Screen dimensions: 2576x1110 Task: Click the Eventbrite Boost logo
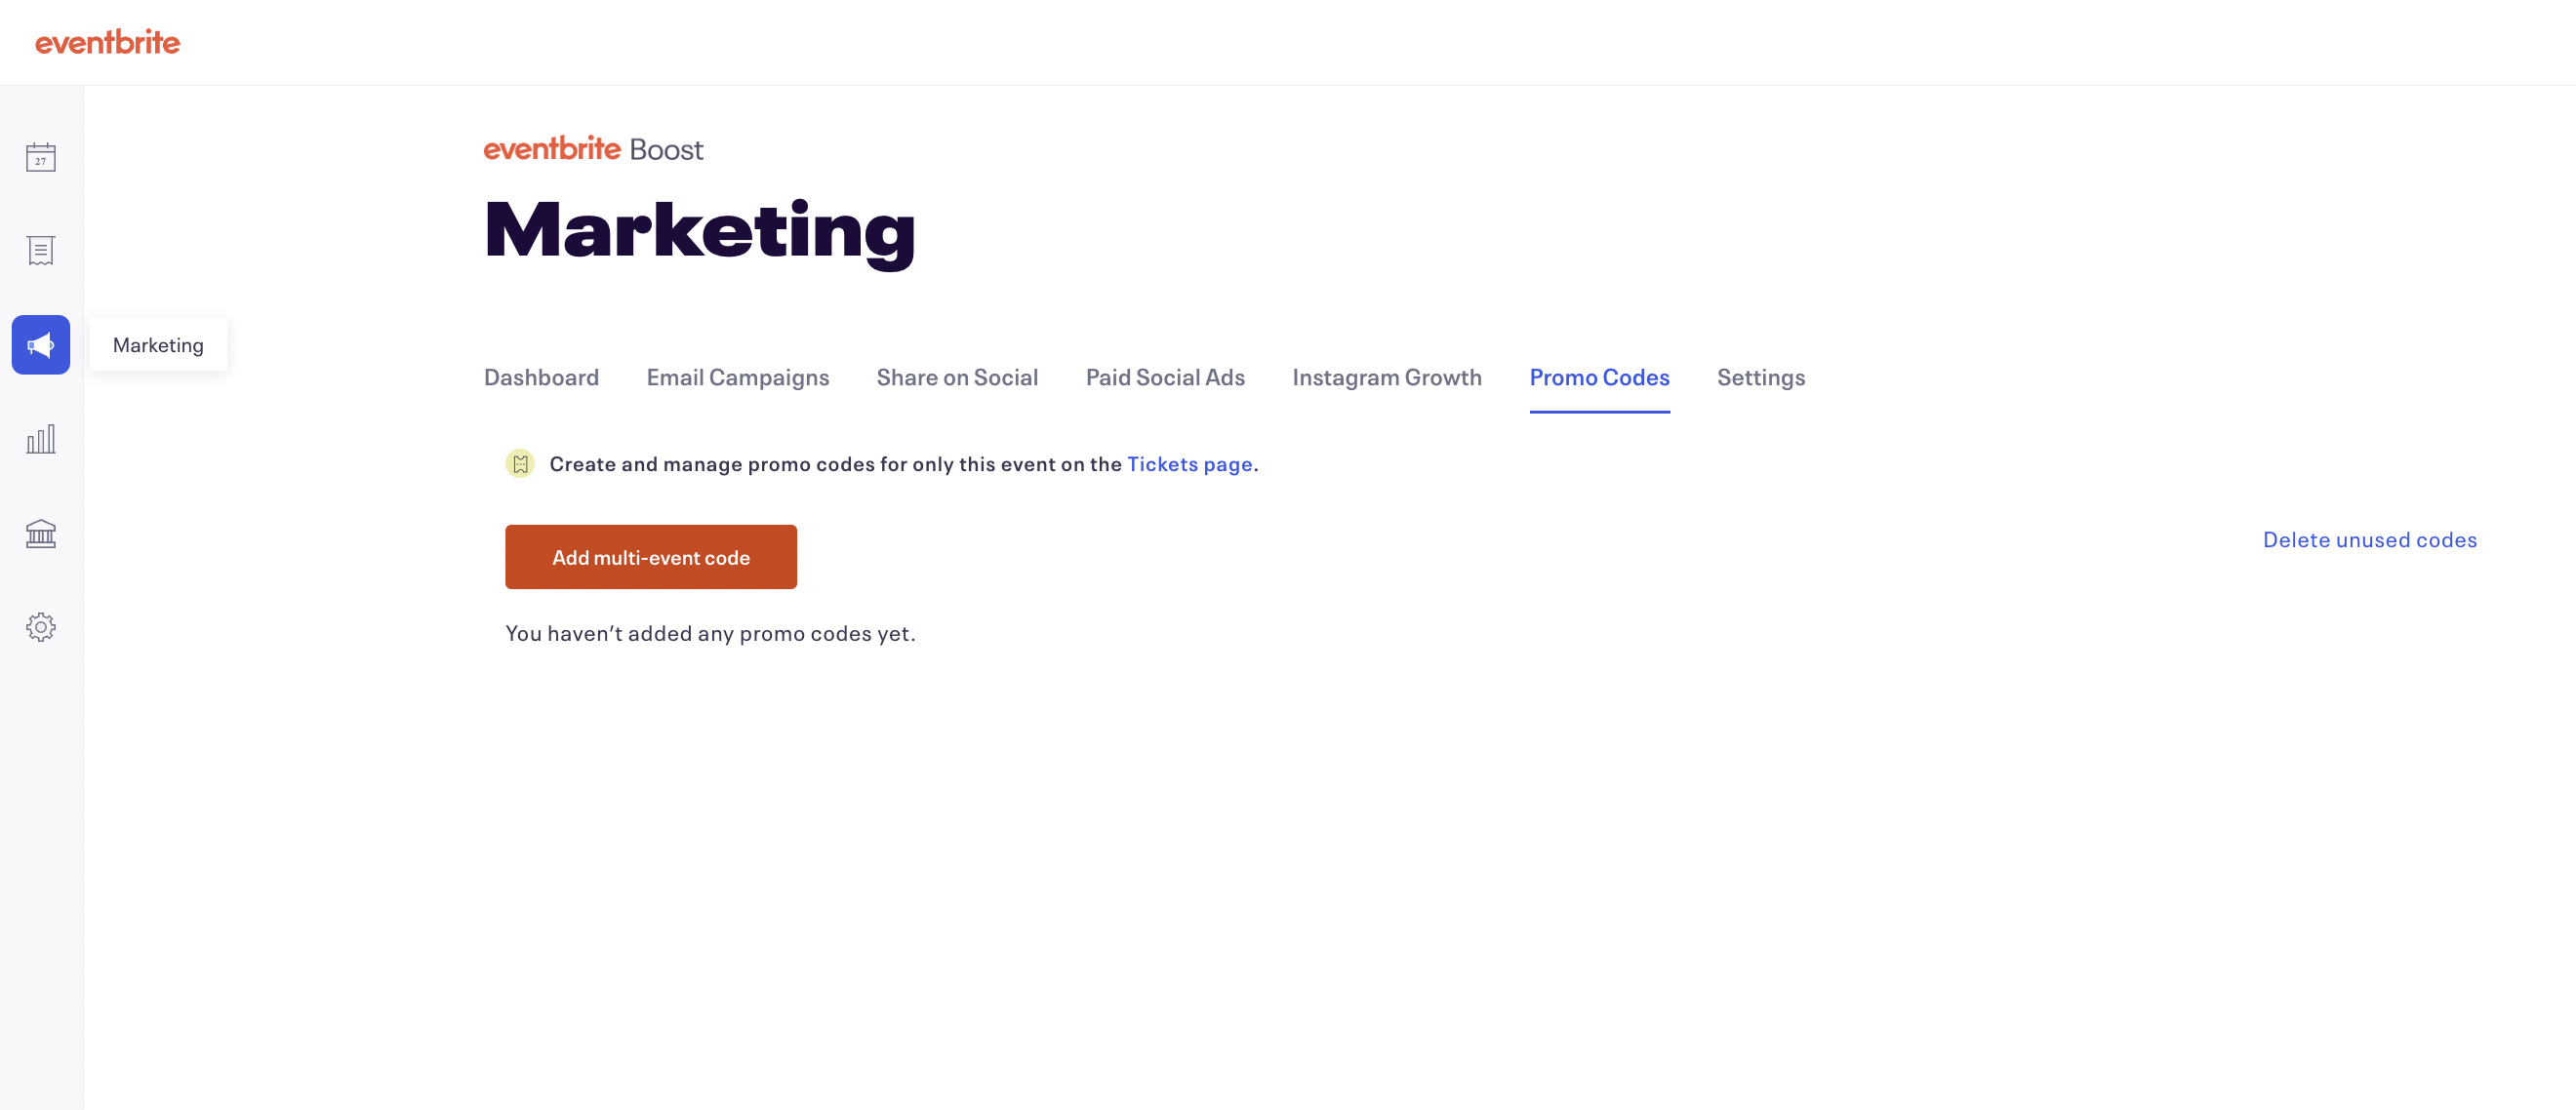click(x=593, y=149)
